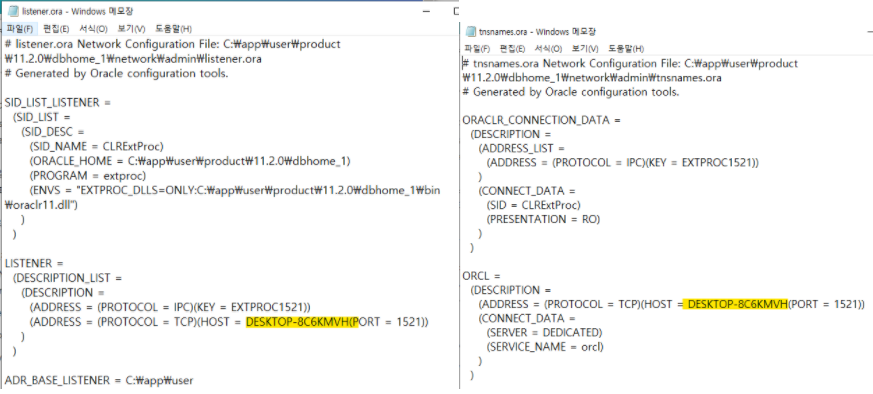Image resolution: width=873 pixels, height=394 pixels.
Task: Click '# Generated by Oracle' line in listener.ora
Action: click(116, 73)
